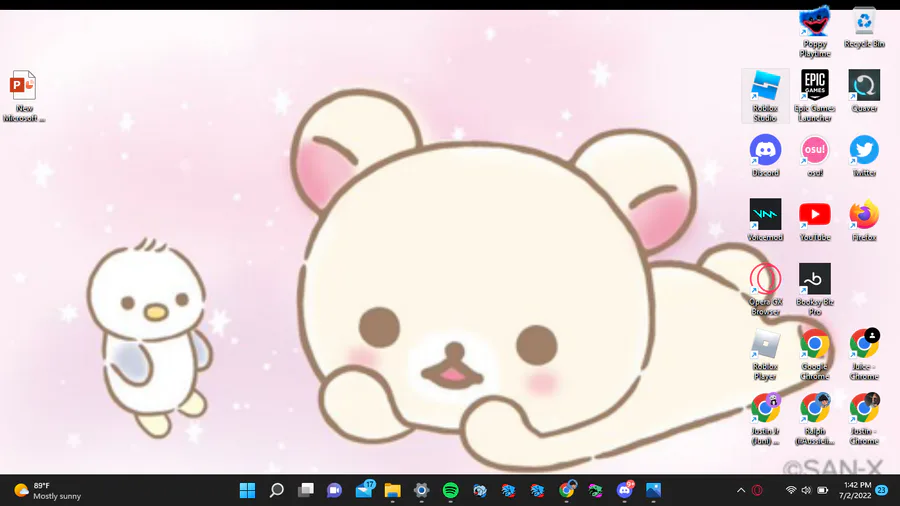This screenshot has height=506, width=900.
Task: Open the Discord desktop shortcut
Action: (765, 155)
